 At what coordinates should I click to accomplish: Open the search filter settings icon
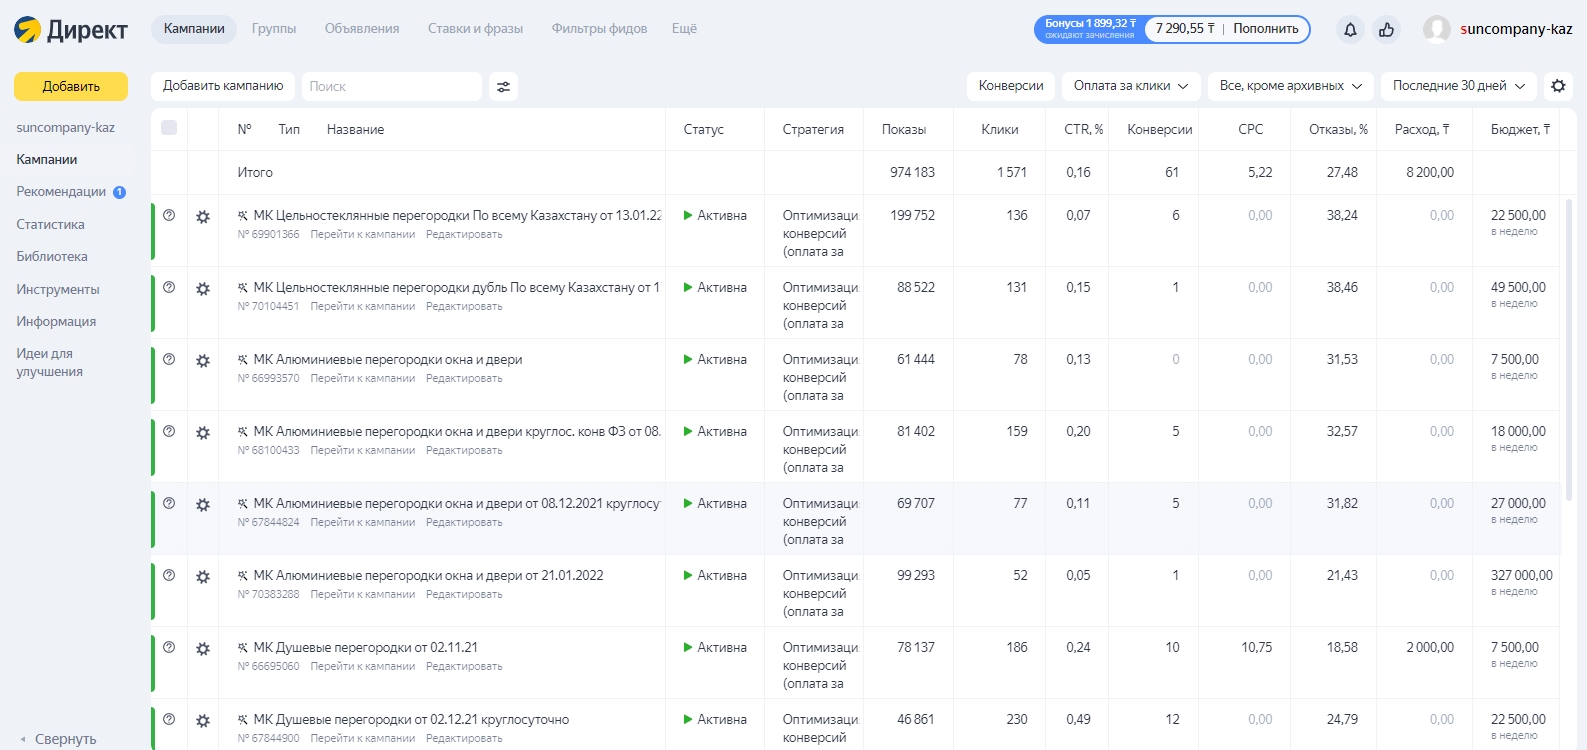tap(503, 87)
